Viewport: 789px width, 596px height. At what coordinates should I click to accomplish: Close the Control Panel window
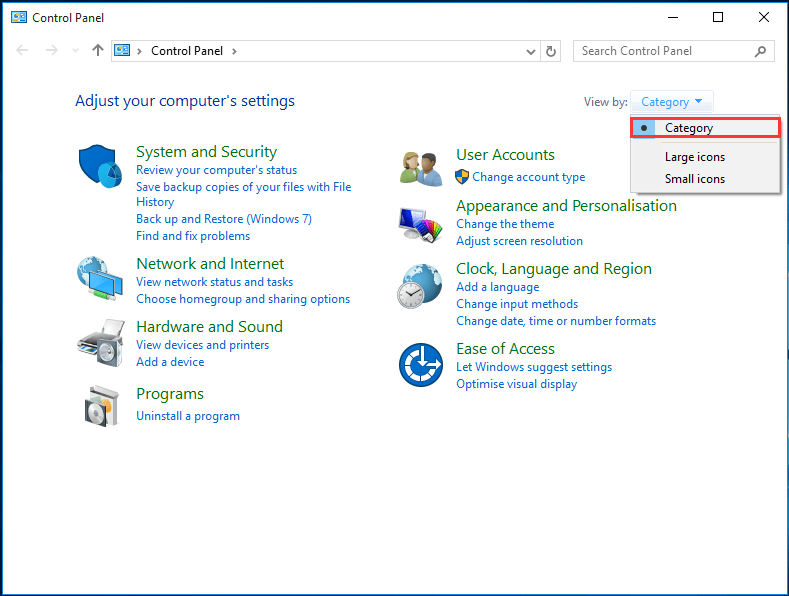coord(763,17)
